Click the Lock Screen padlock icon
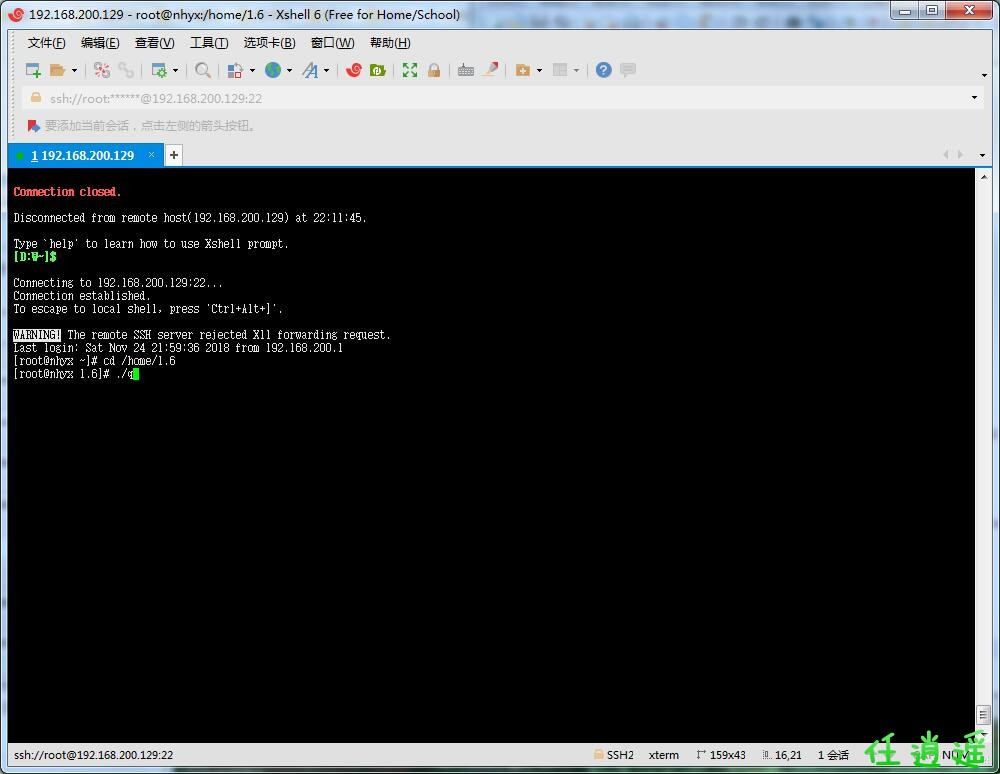 pyautogui.click(x=434, y=70)
